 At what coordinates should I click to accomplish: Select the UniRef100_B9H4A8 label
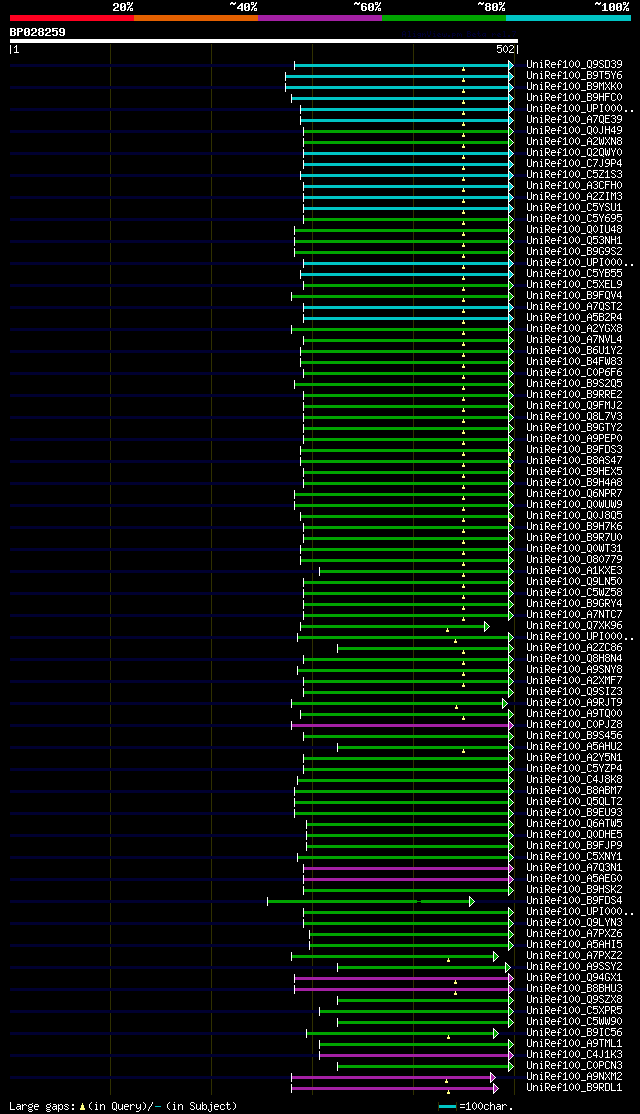[574, 482]
